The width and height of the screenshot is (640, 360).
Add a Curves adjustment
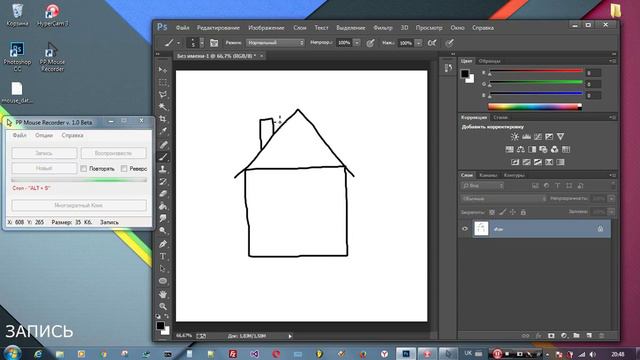click(x=538, y=136)
